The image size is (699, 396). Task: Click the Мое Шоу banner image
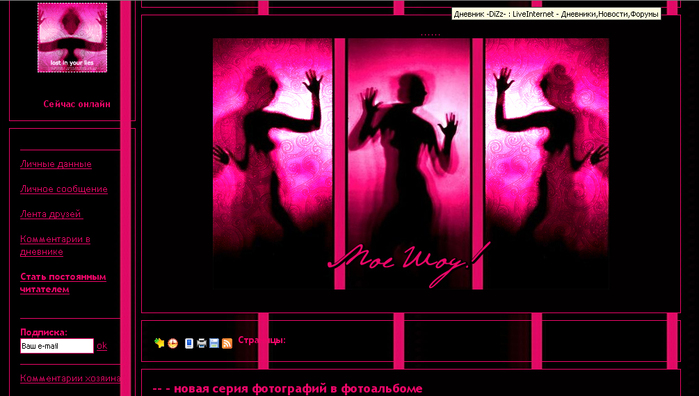pos(411,164)
